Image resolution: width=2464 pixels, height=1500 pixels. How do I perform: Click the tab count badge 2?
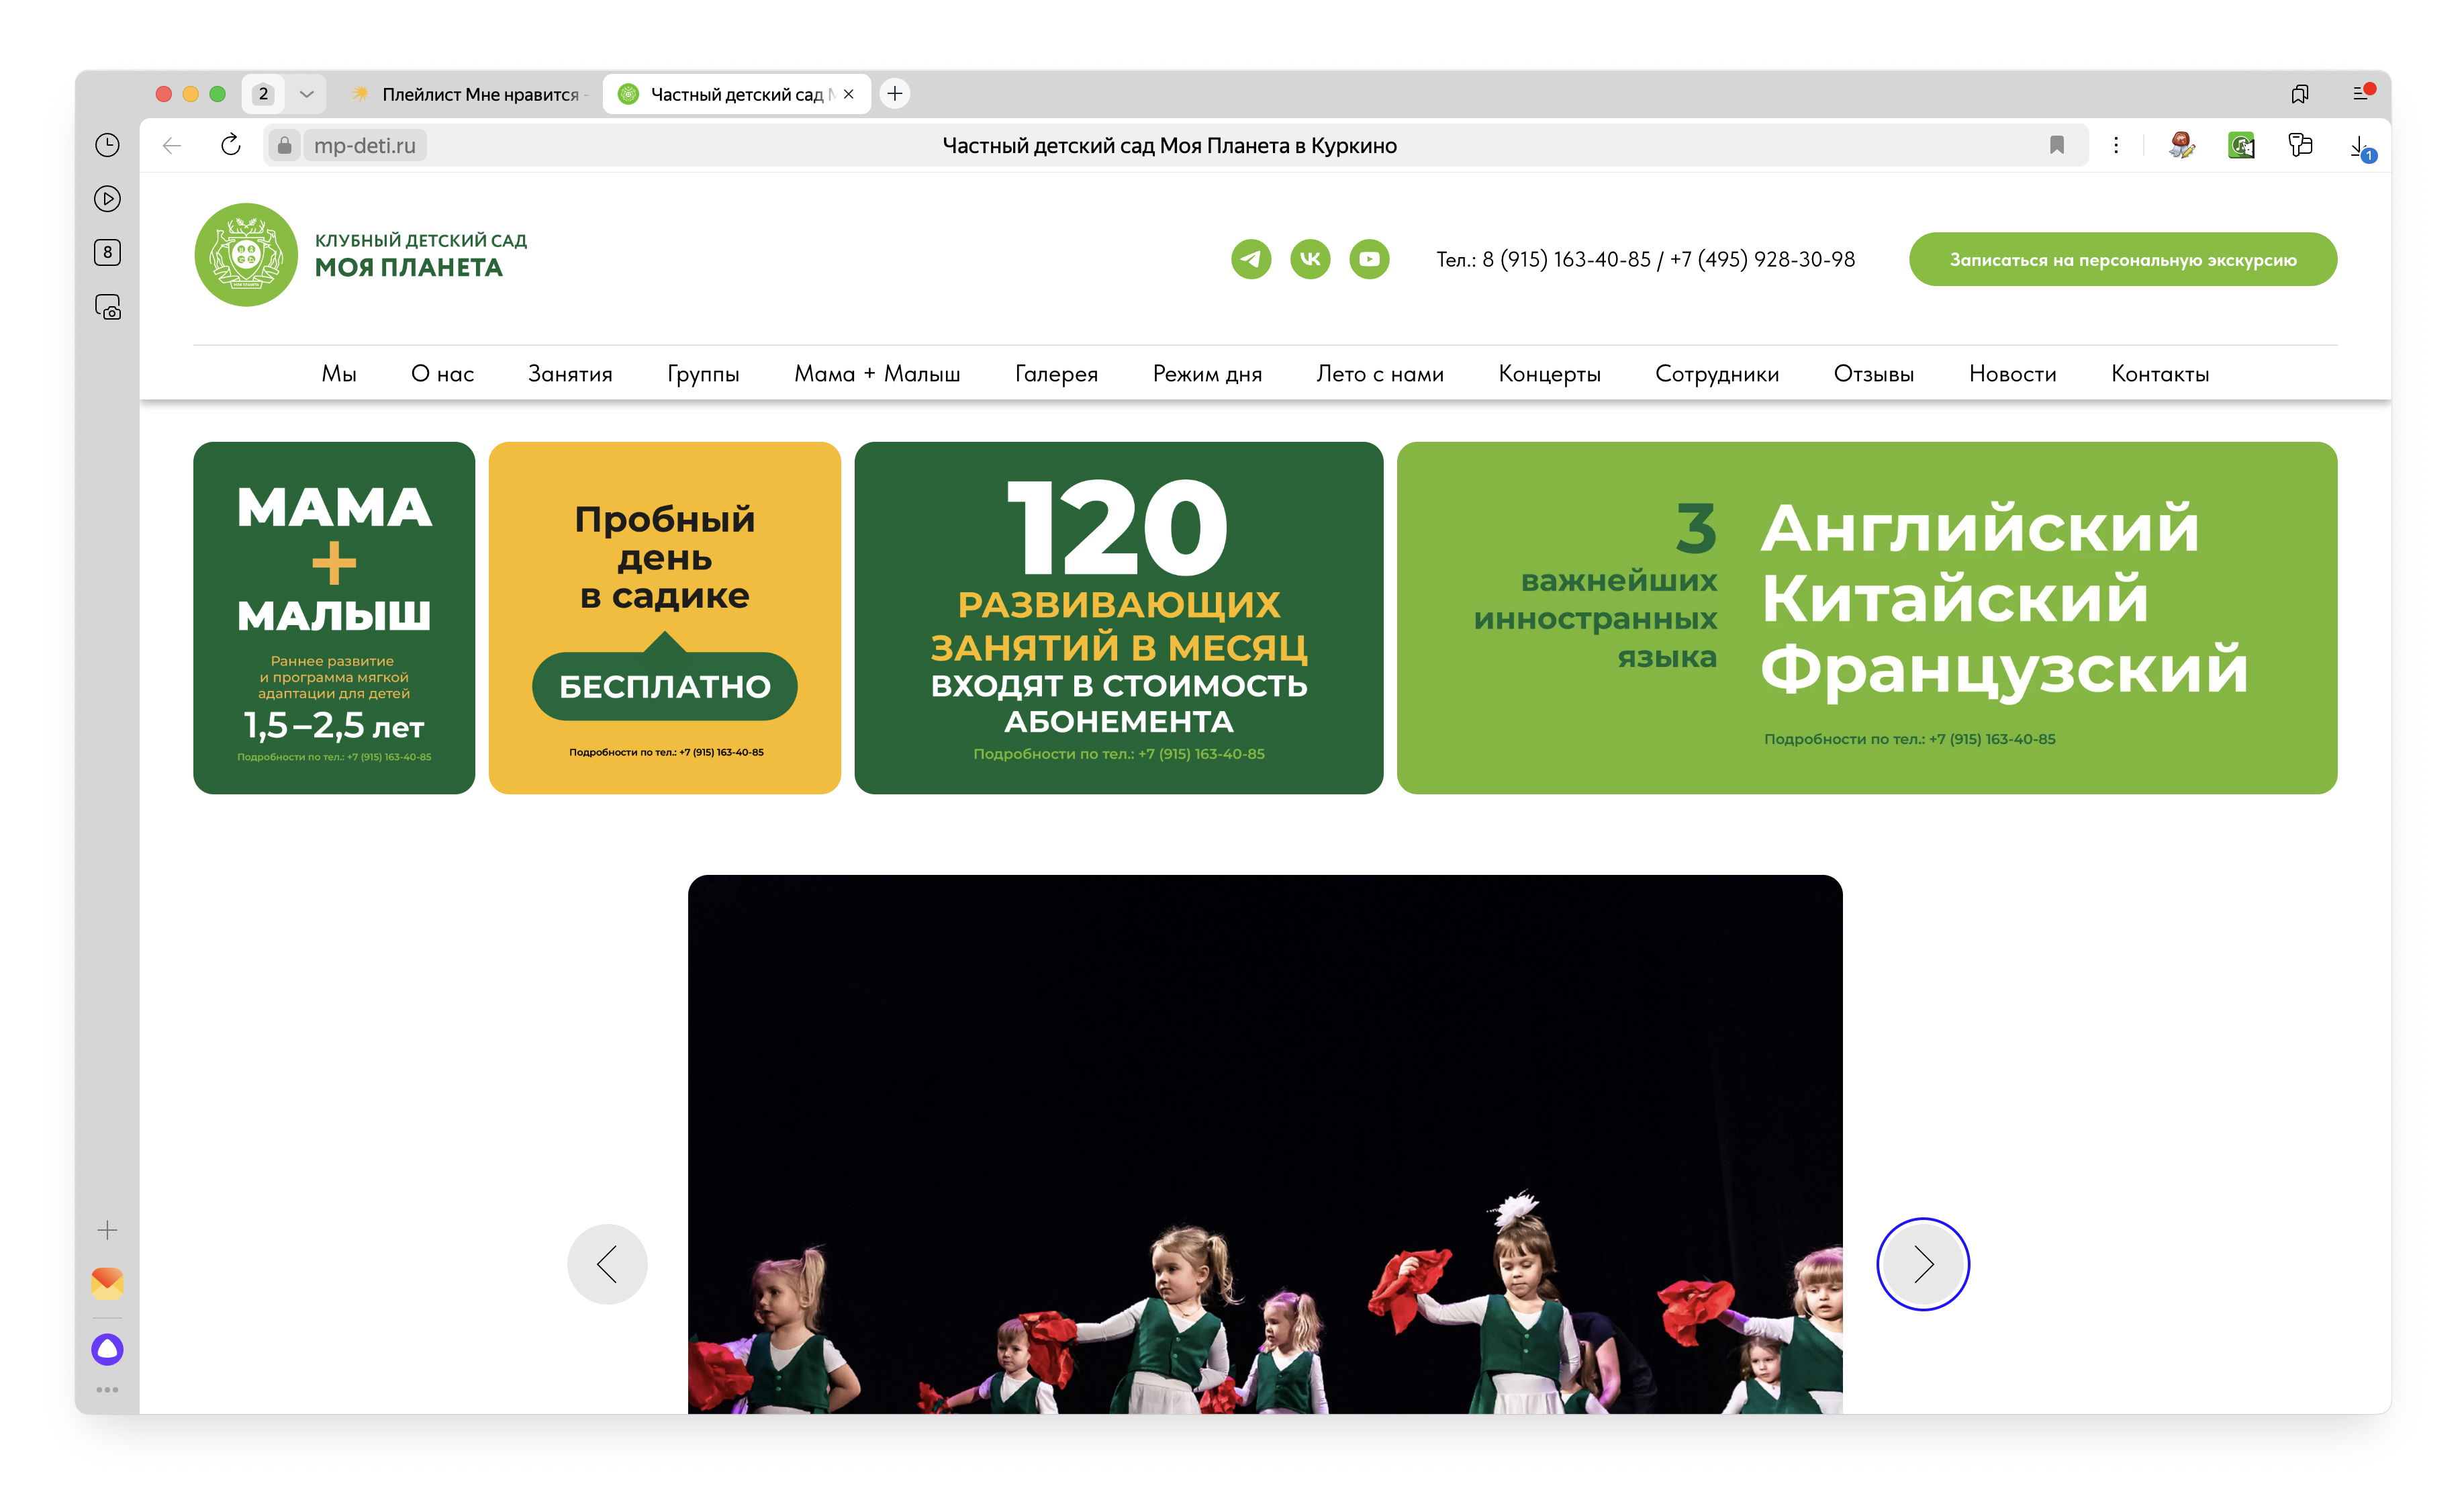[263, 94]
